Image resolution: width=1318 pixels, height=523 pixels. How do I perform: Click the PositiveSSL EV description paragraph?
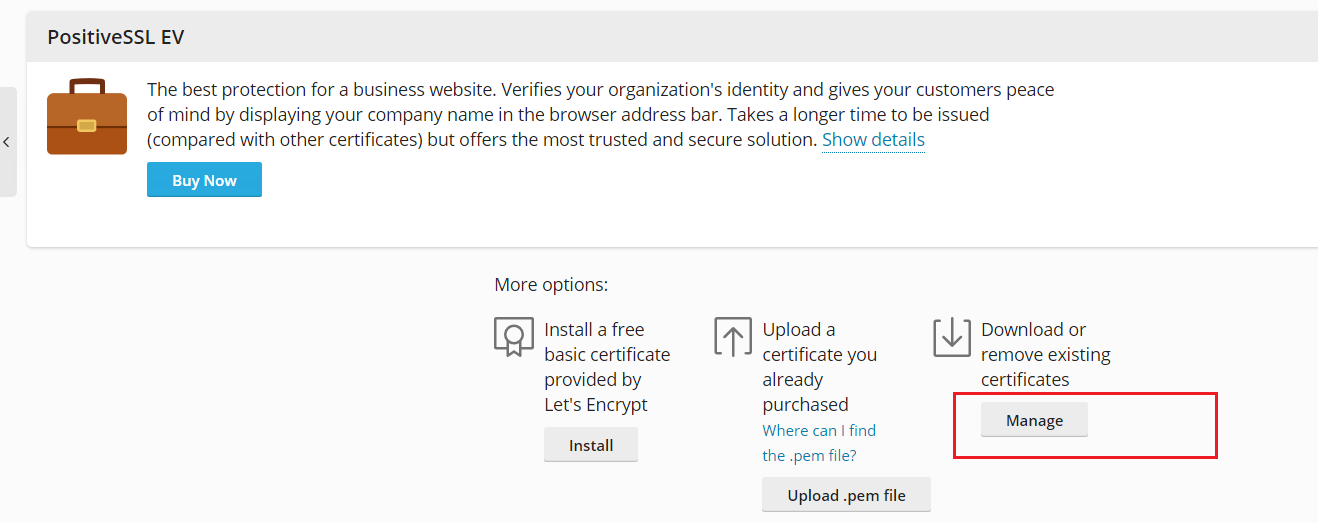pyautogui.click(x=600, y=115)
